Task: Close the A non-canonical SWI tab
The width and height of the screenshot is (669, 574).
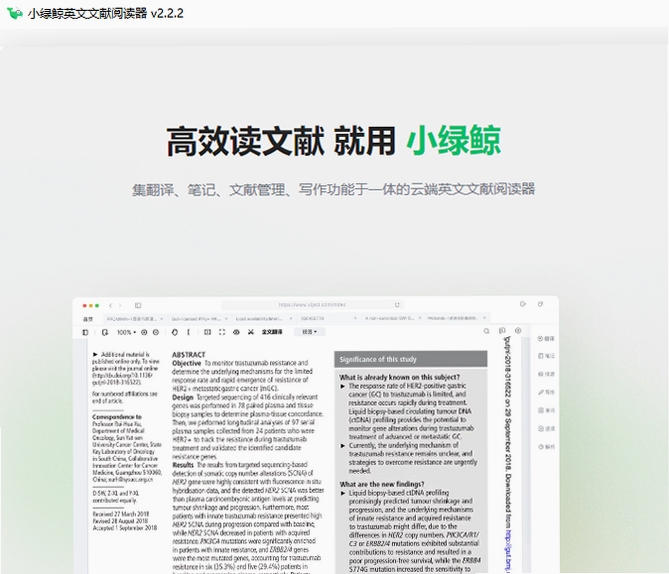Action: click(x=420, y=318)
